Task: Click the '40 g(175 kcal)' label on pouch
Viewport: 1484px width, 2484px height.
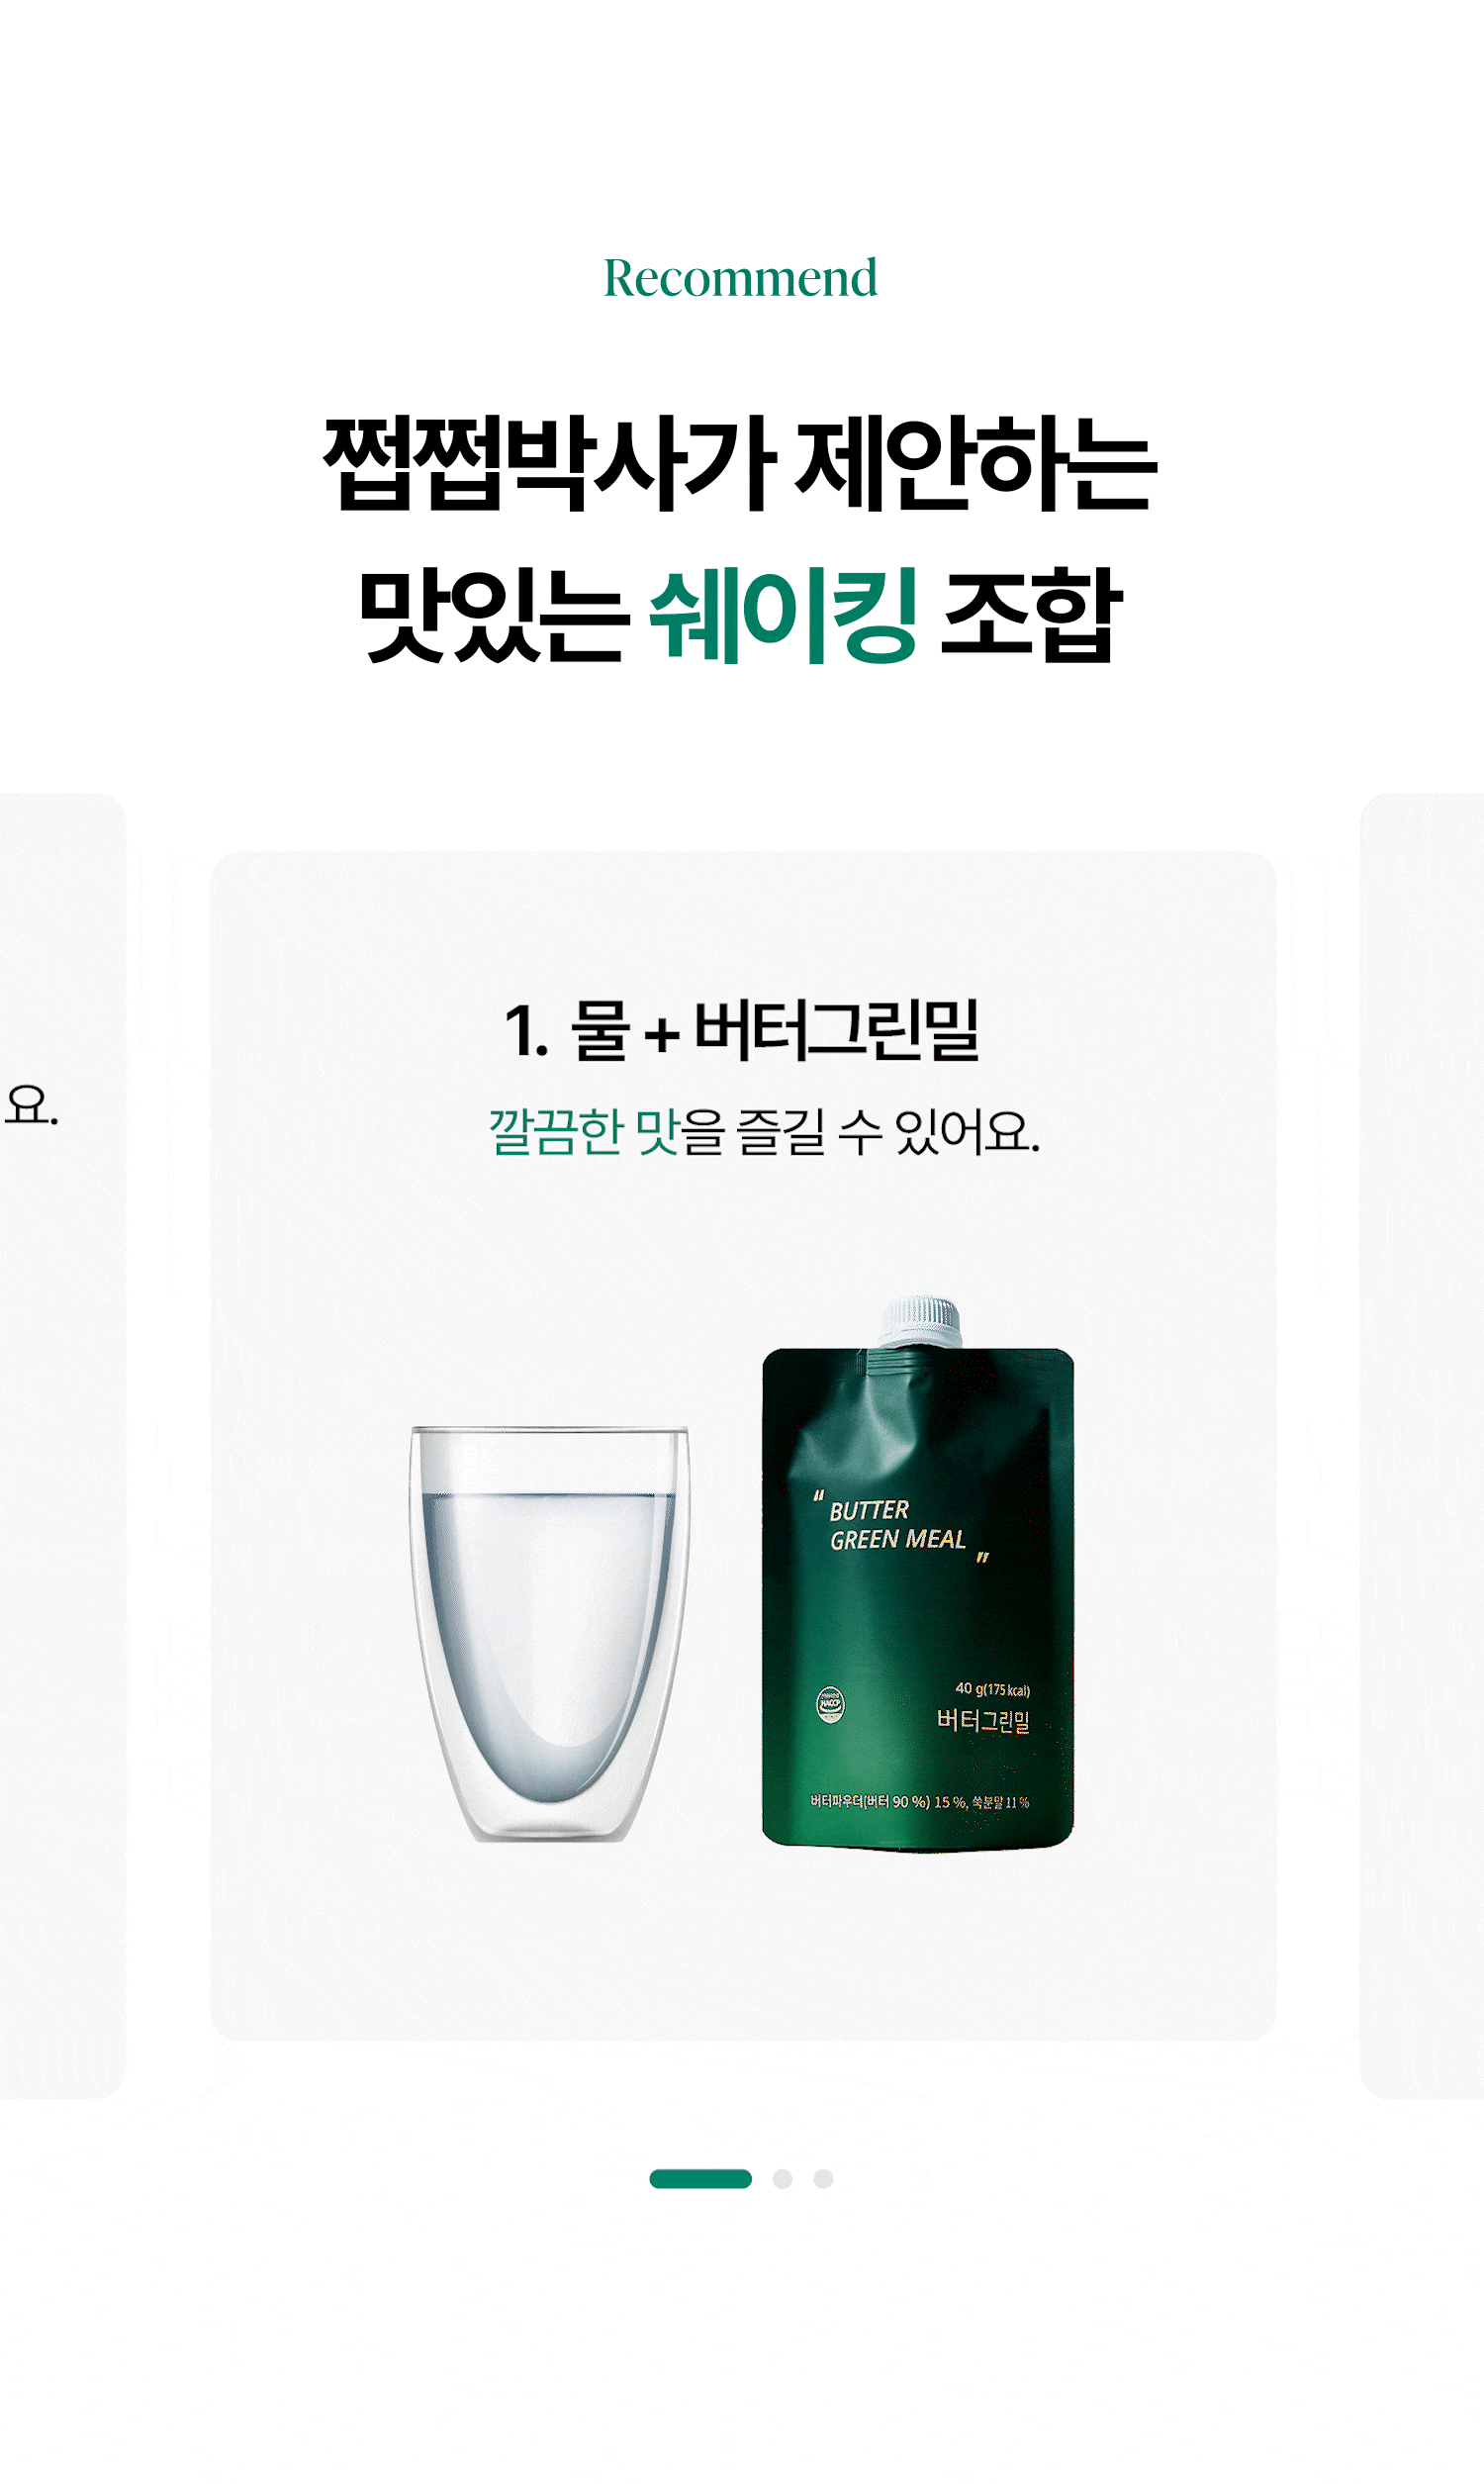Action: tap(992, 1689)
